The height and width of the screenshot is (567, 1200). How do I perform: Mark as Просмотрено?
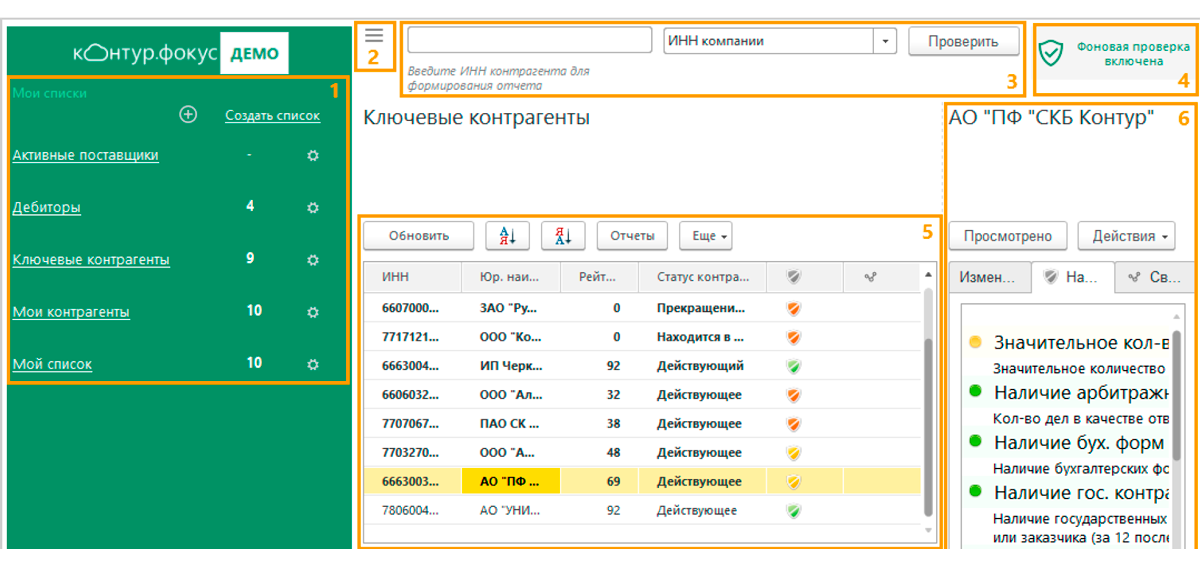(x=1007, y=236)
